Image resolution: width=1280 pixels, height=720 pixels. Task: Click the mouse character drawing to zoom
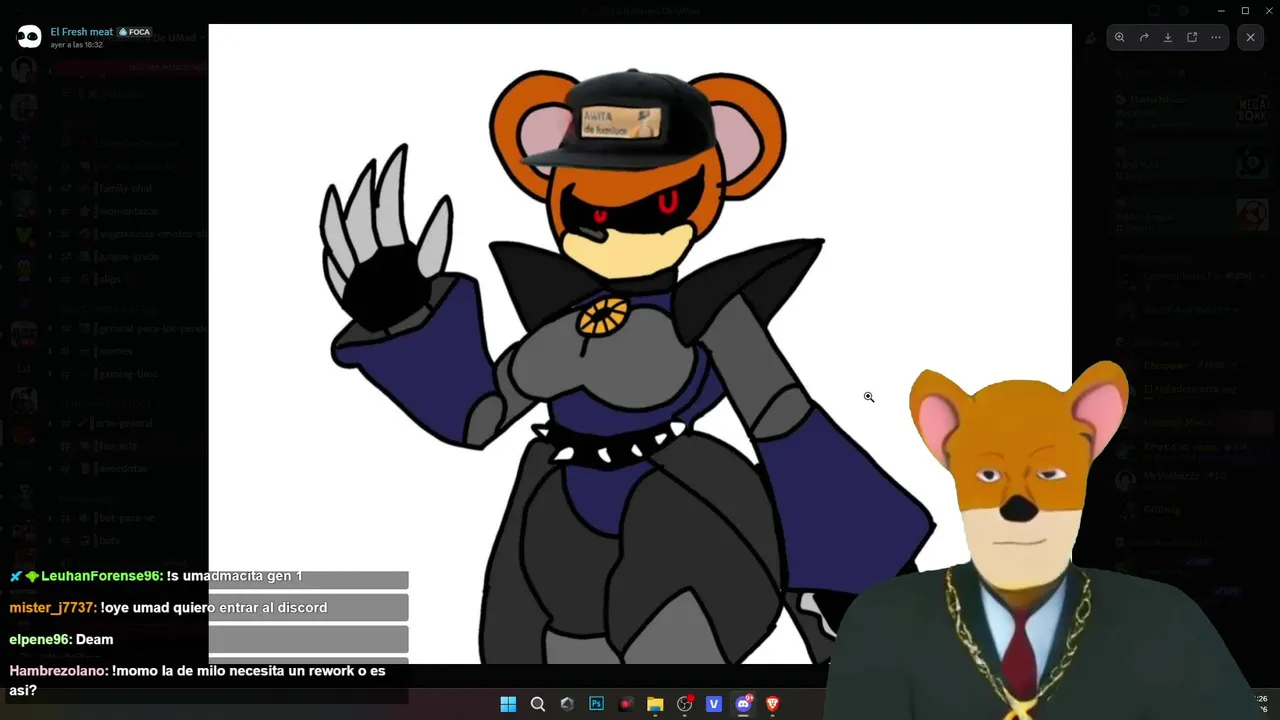click(640, 344)
